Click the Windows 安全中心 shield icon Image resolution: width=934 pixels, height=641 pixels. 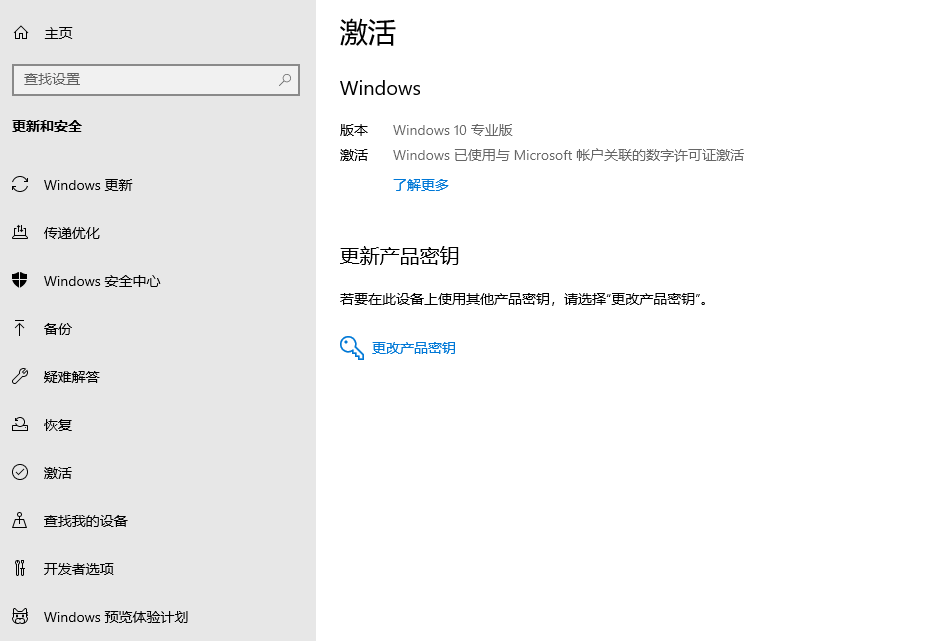pyautogui.click(x=20, y=280)
